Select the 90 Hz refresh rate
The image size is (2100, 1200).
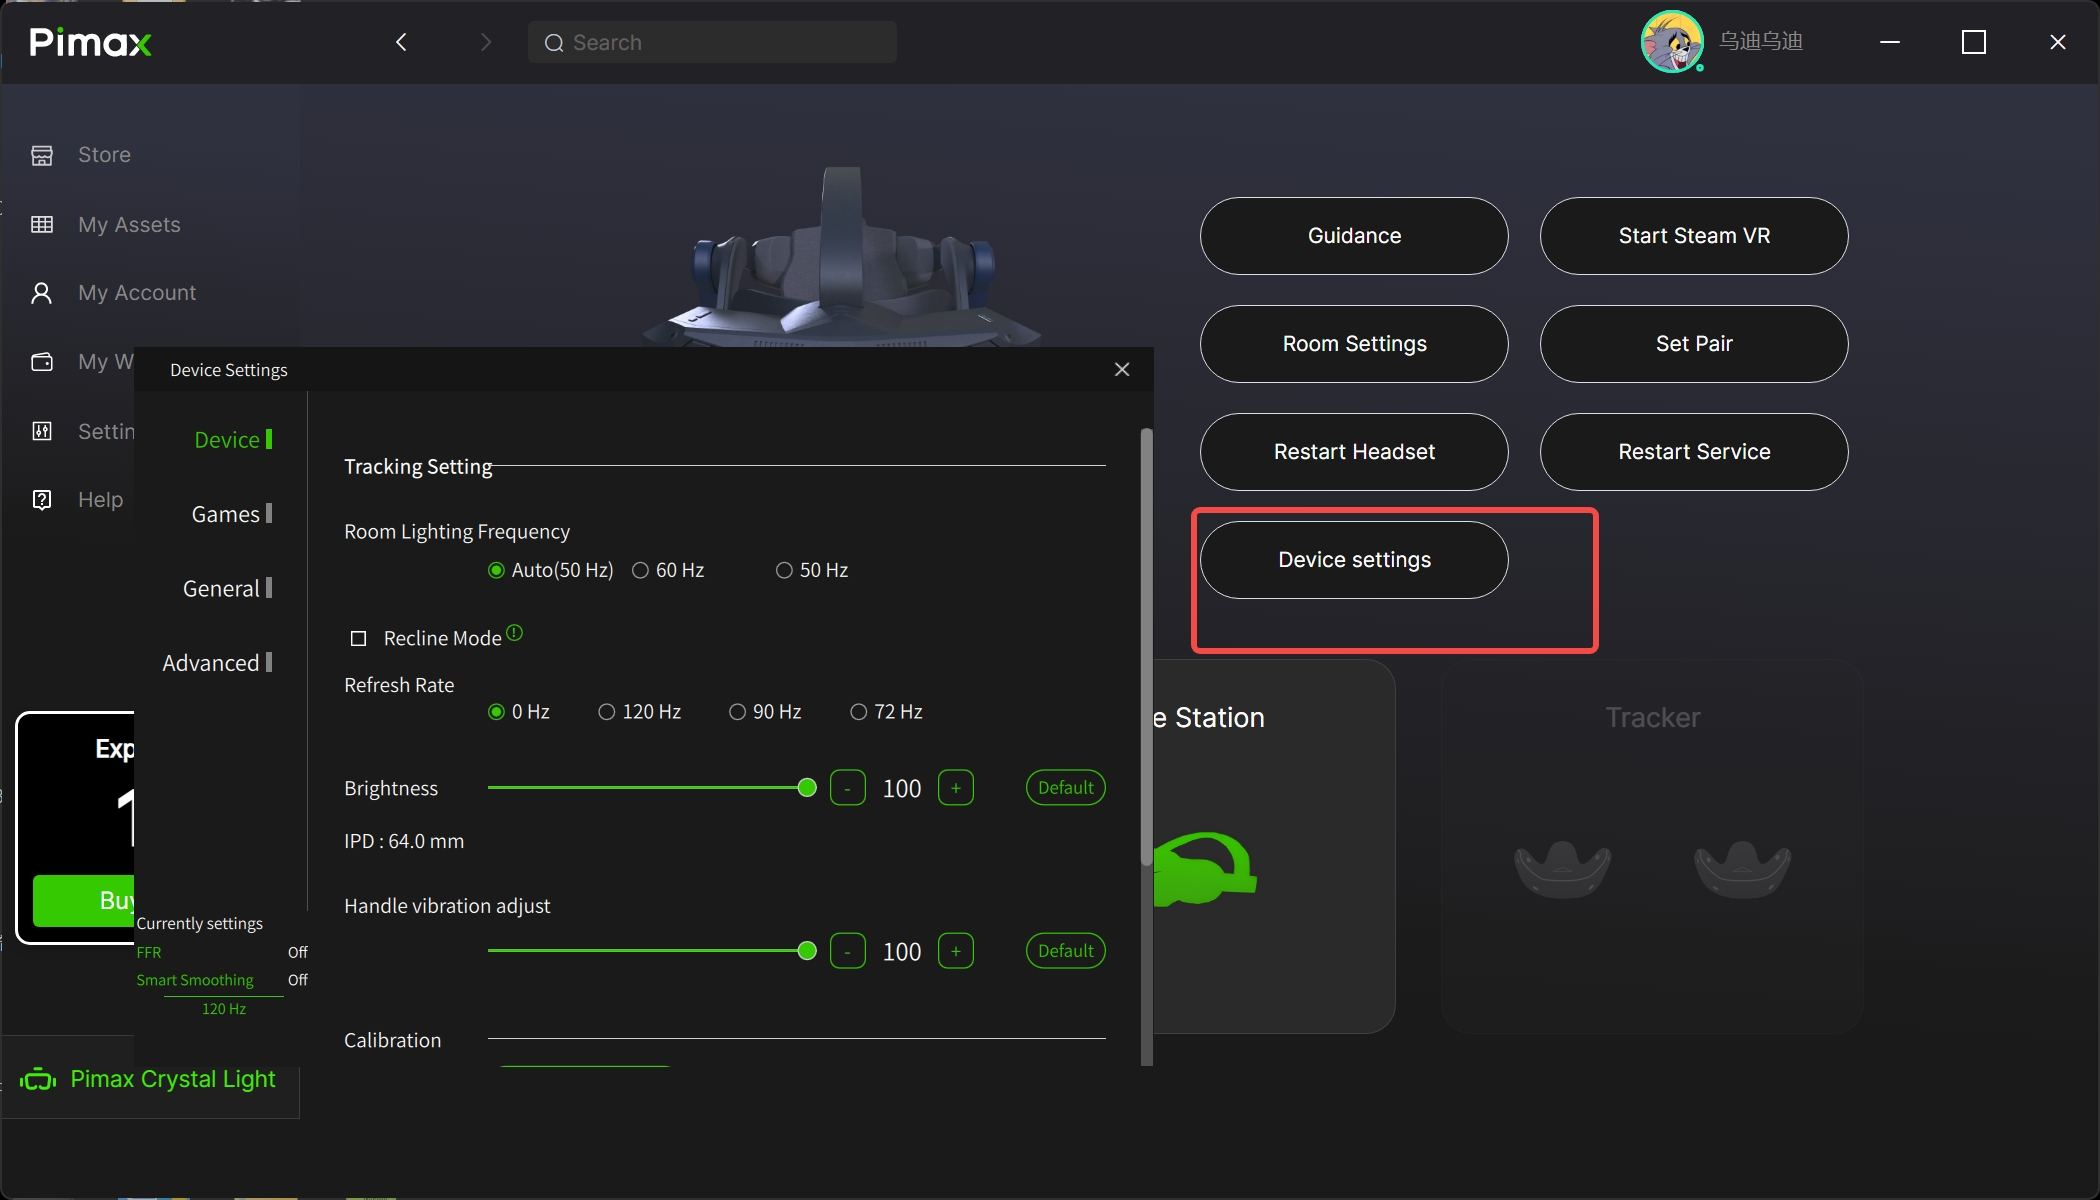click(737, 712)
